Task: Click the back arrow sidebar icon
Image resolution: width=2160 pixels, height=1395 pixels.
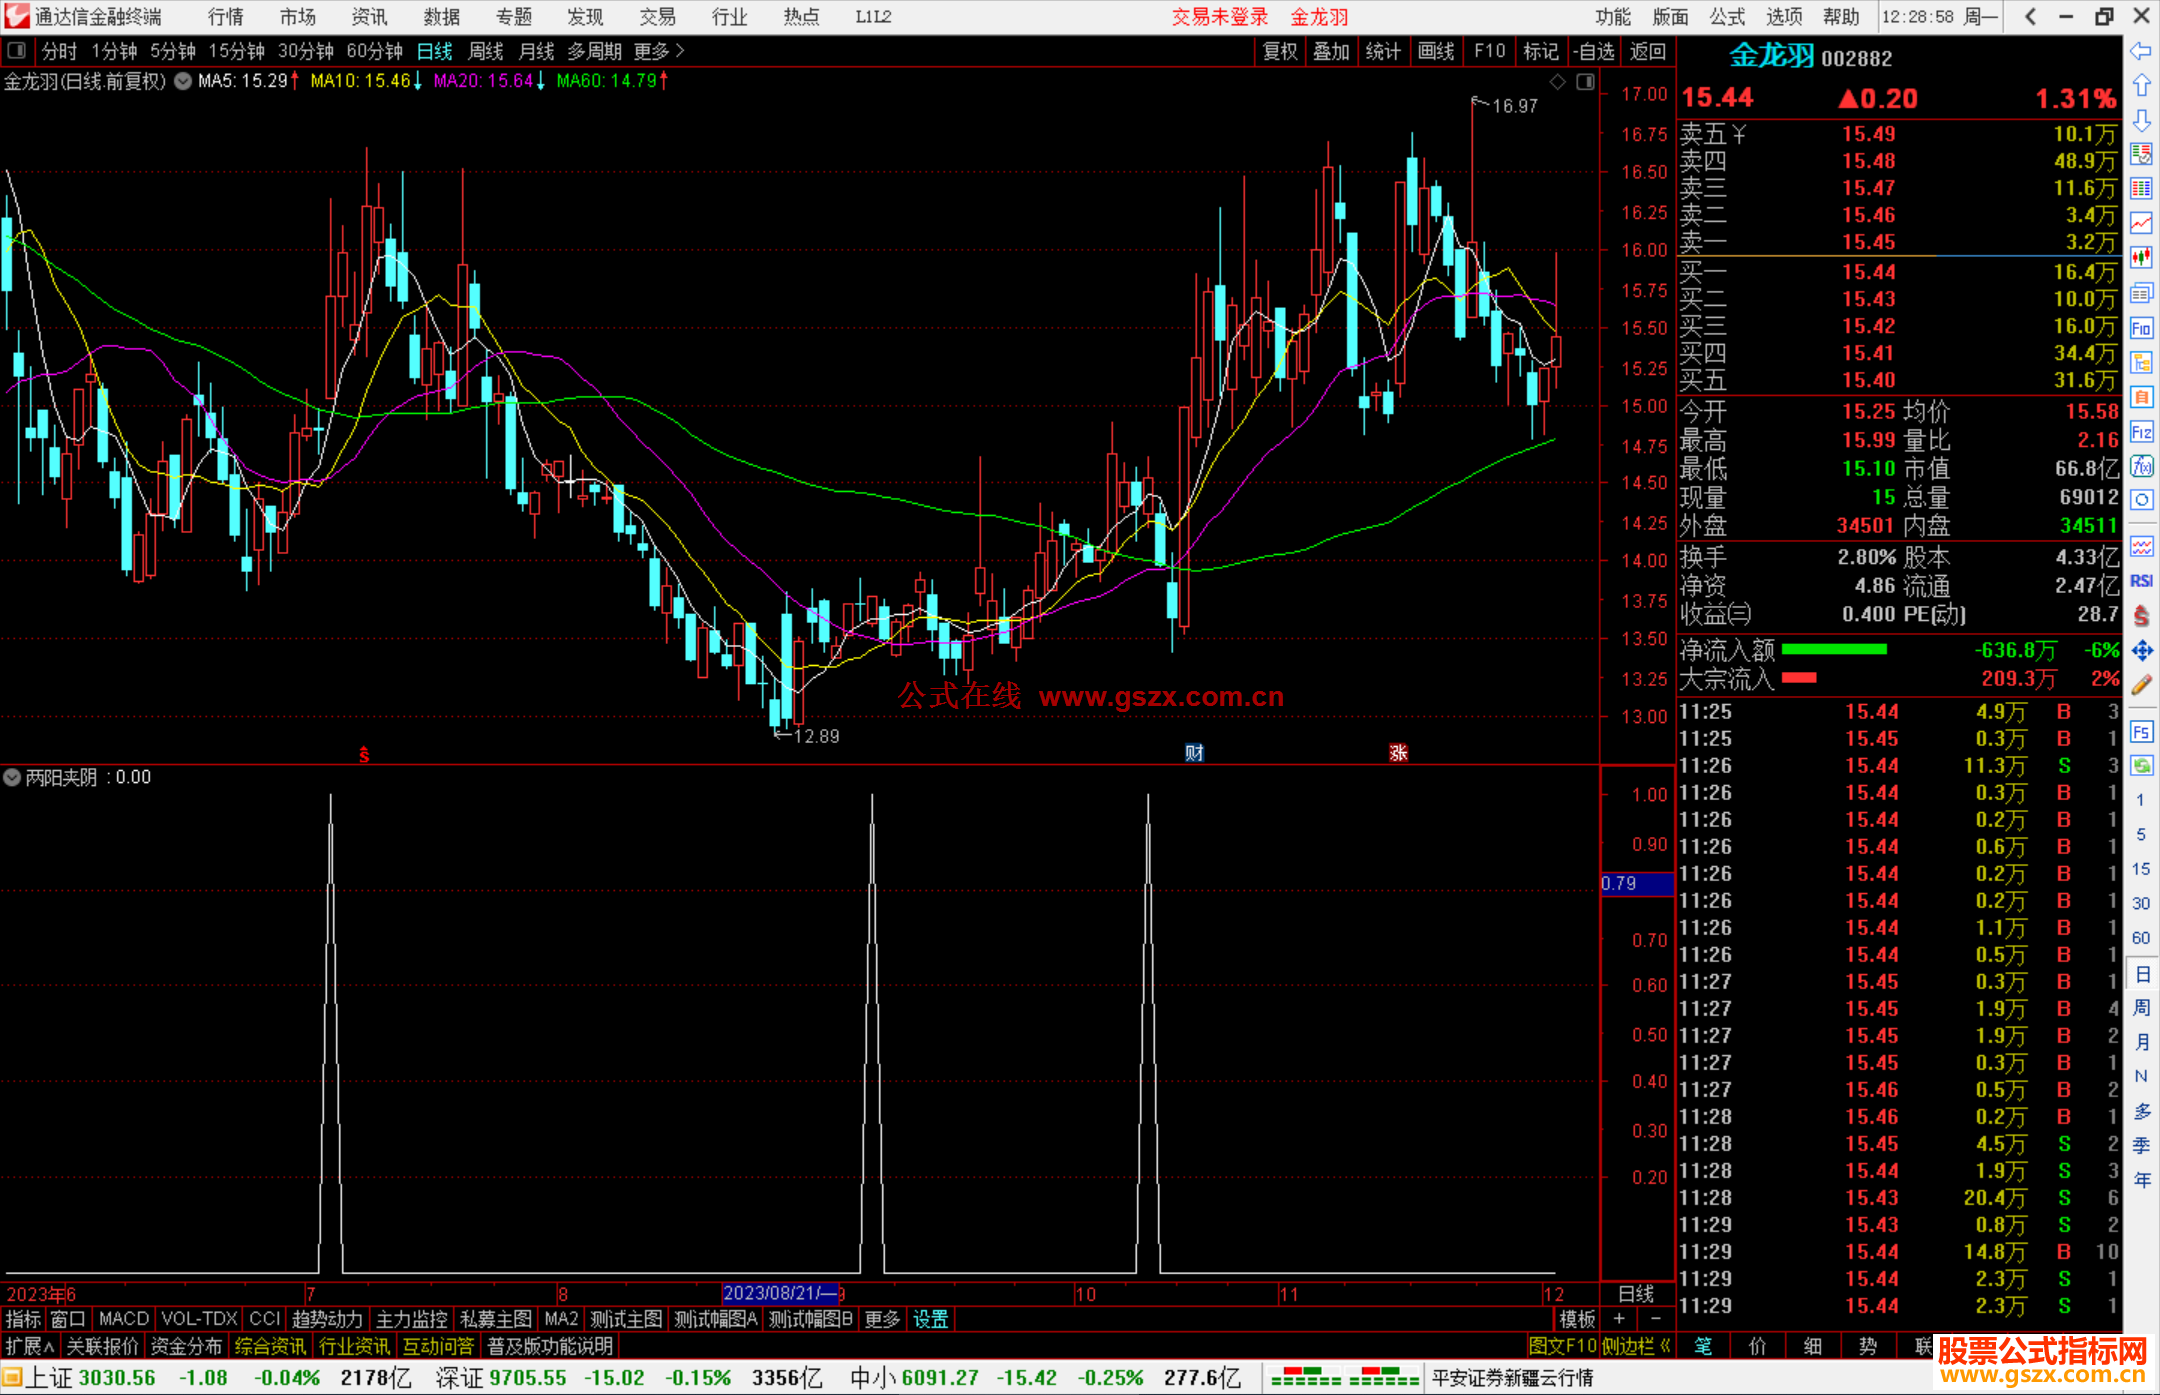Action: (2141, 51)
